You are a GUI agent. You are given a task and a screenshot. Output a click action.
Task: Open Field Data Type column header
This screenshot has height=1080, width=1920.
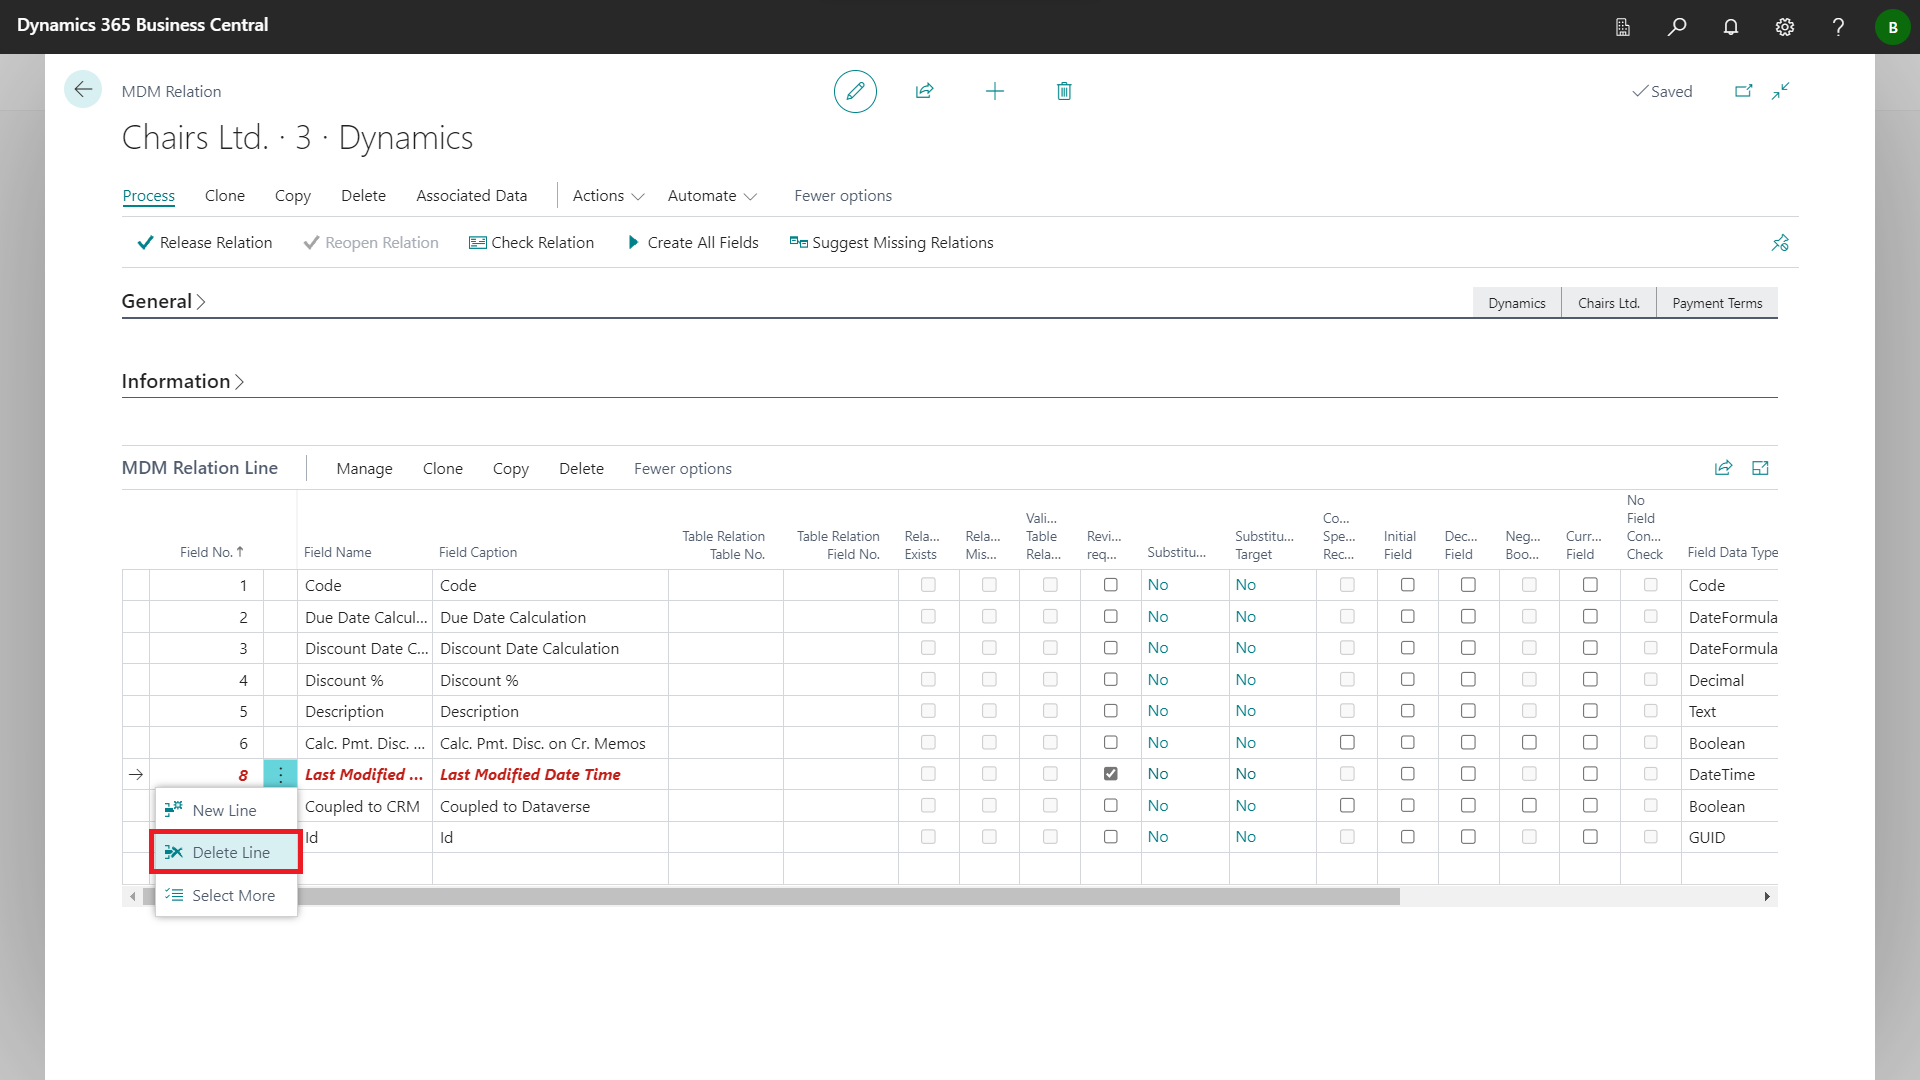click(1732, 552)
